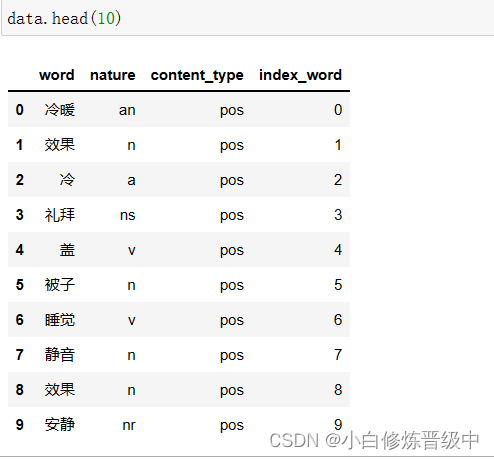Click the 'word' column header
Image resolution: width=494 pixels, height=460 pixels.
tap(57, 75)
